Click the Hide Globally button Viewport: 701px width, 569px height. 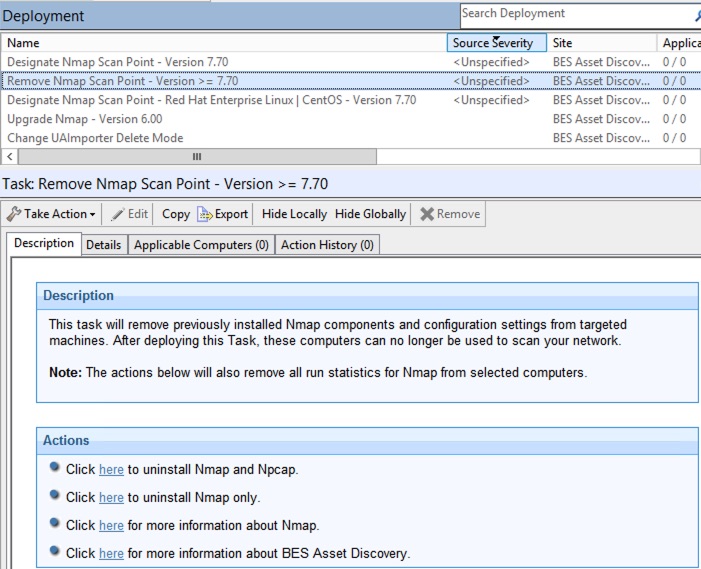coord(370,214)
